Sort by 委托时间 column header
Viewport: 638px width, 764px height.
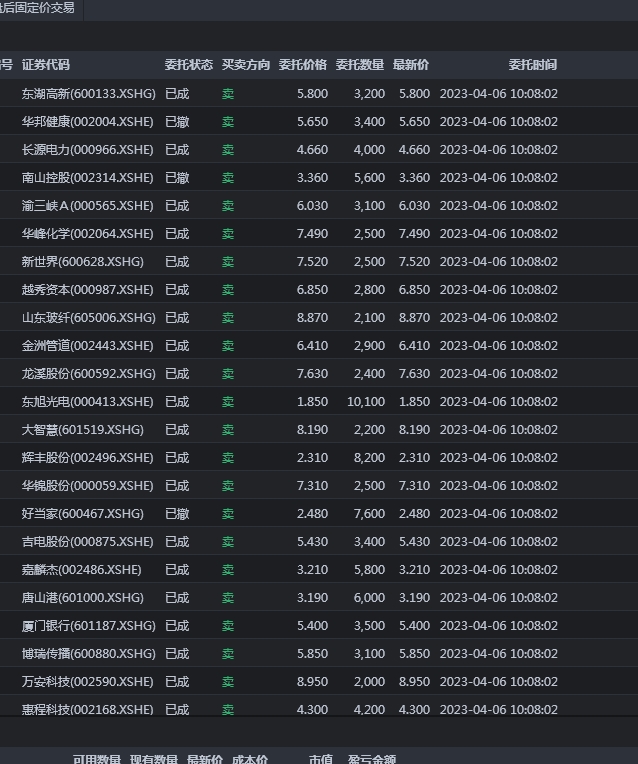pos(533,65)
